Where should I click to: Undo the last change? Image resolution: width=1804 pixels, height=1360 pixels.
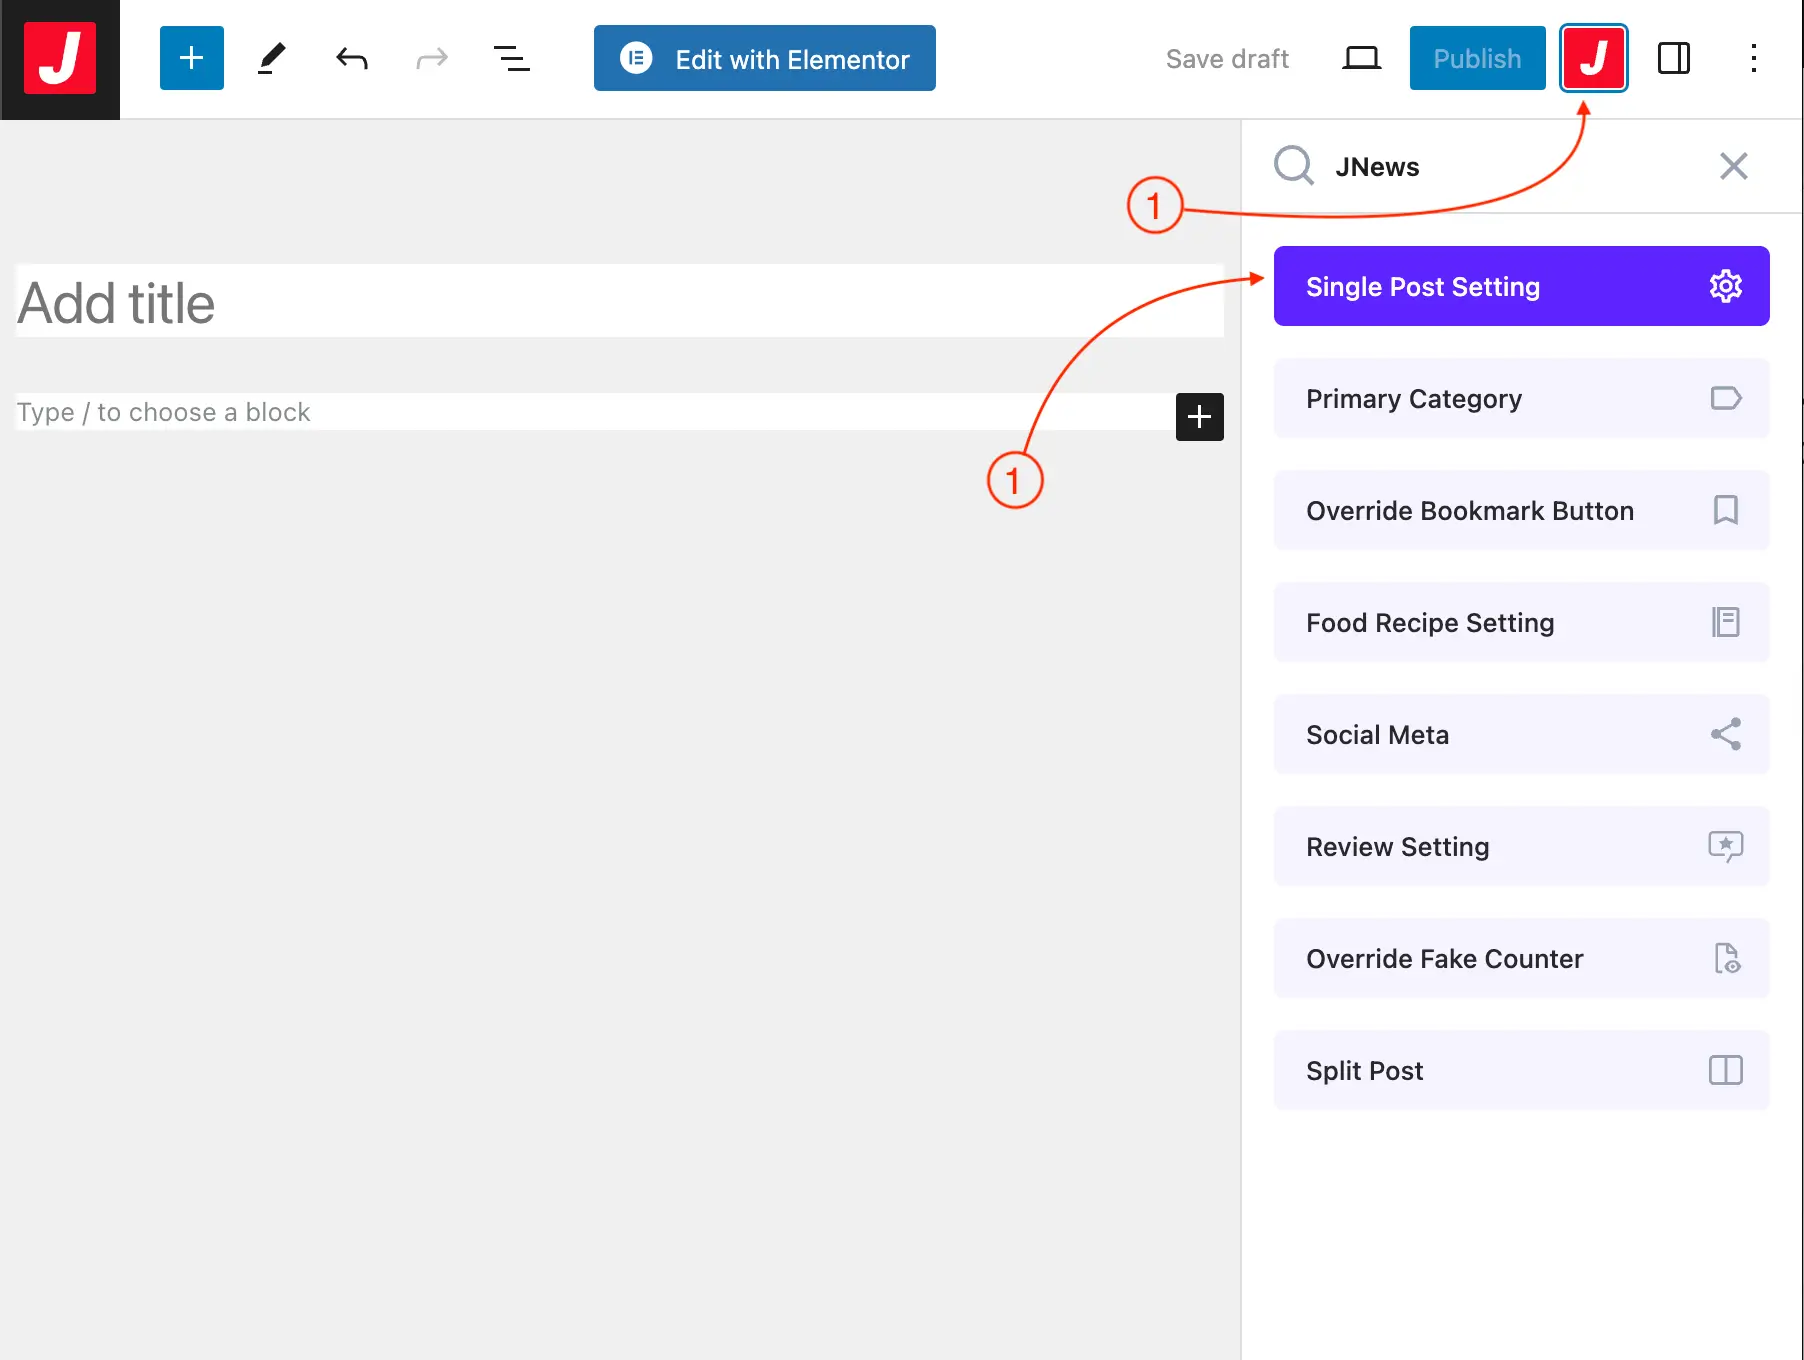coord(351,59)
